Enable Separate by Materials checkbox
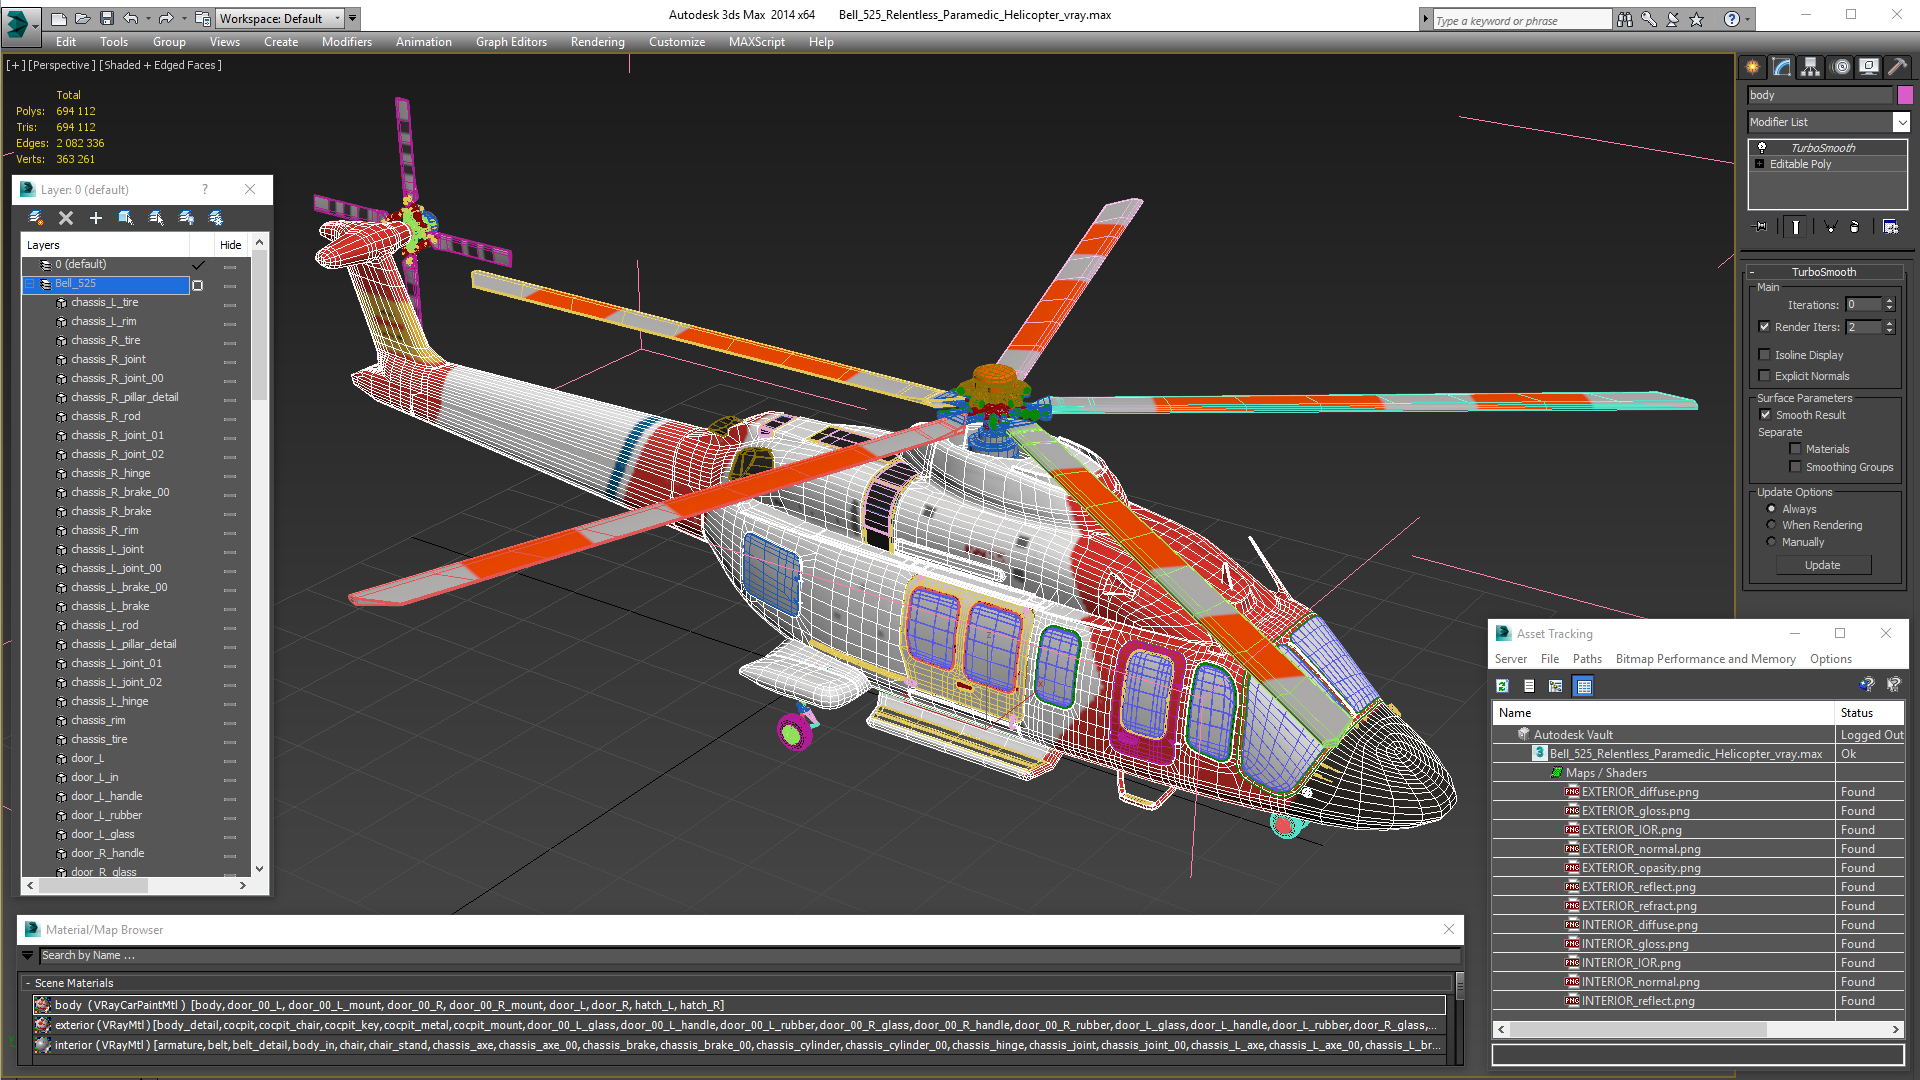The height and width of the screenshot is (1080, 1920). [1795, 449]
